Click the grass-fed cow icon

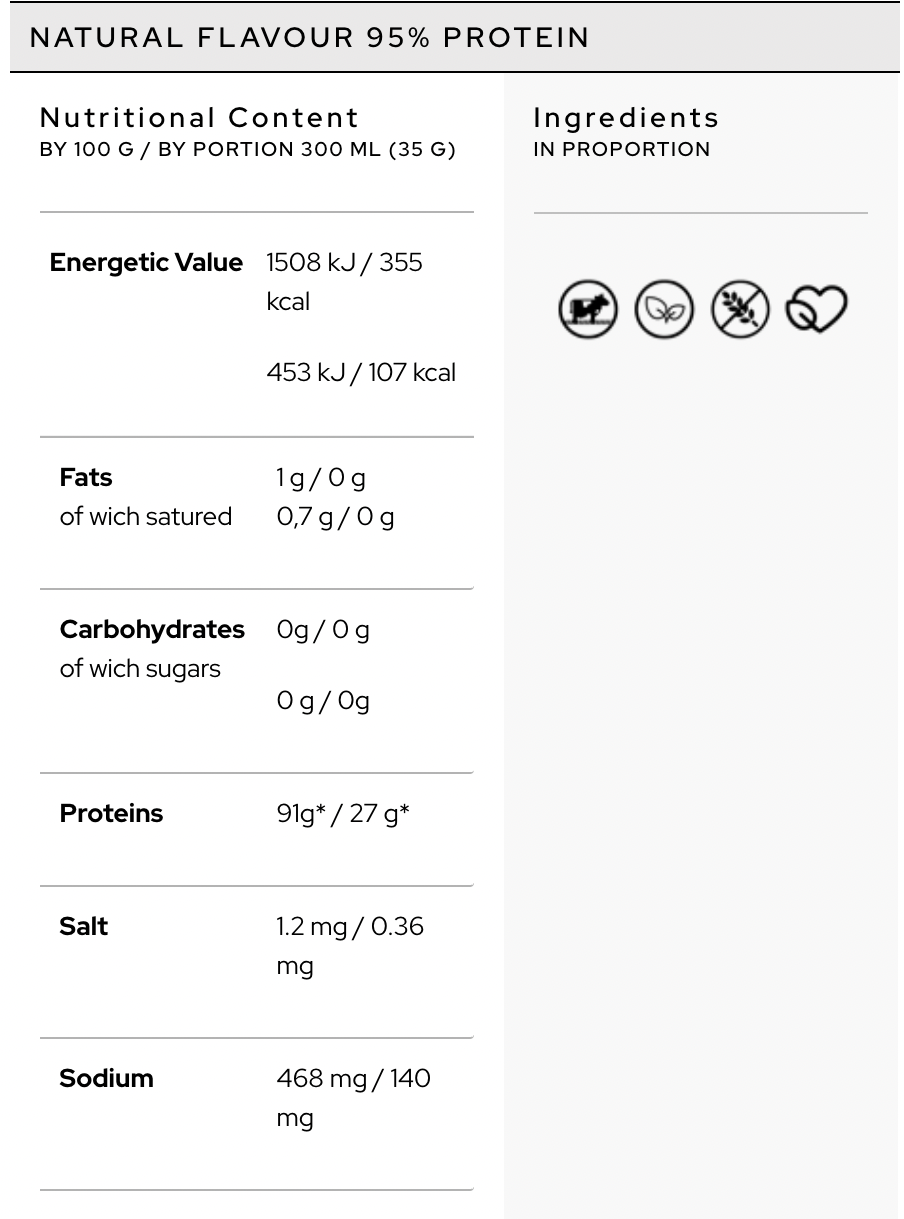coord(588,309)
